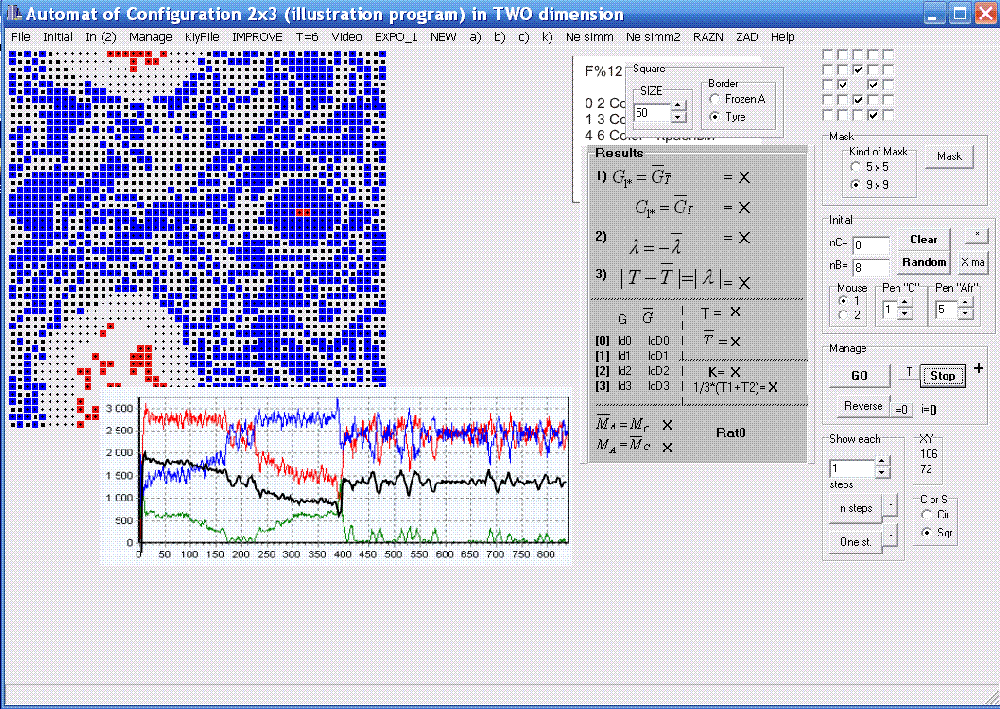The width and height of the screenshot is (1000, 709).
Task: Open the EXPO_1 menu
Action: pyautogui.click(x=396, y=37)
